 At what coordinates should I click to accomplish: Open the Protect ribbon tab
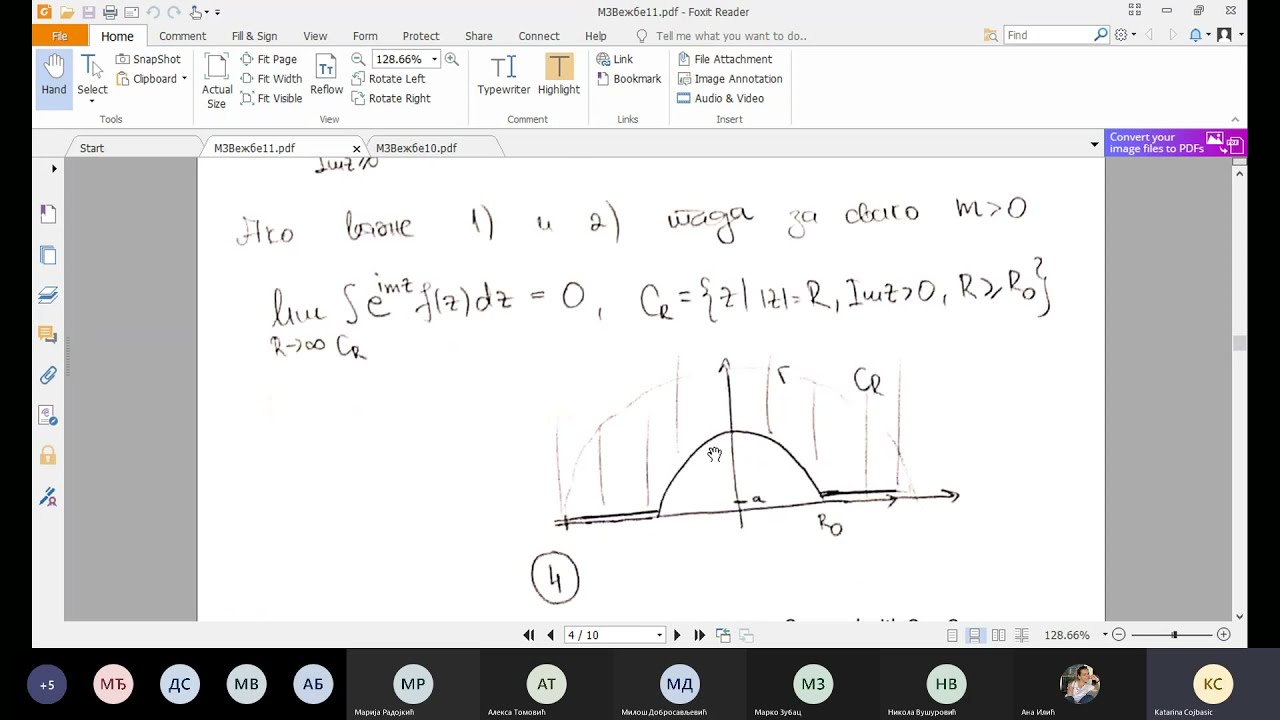click(x=421, y=36)
